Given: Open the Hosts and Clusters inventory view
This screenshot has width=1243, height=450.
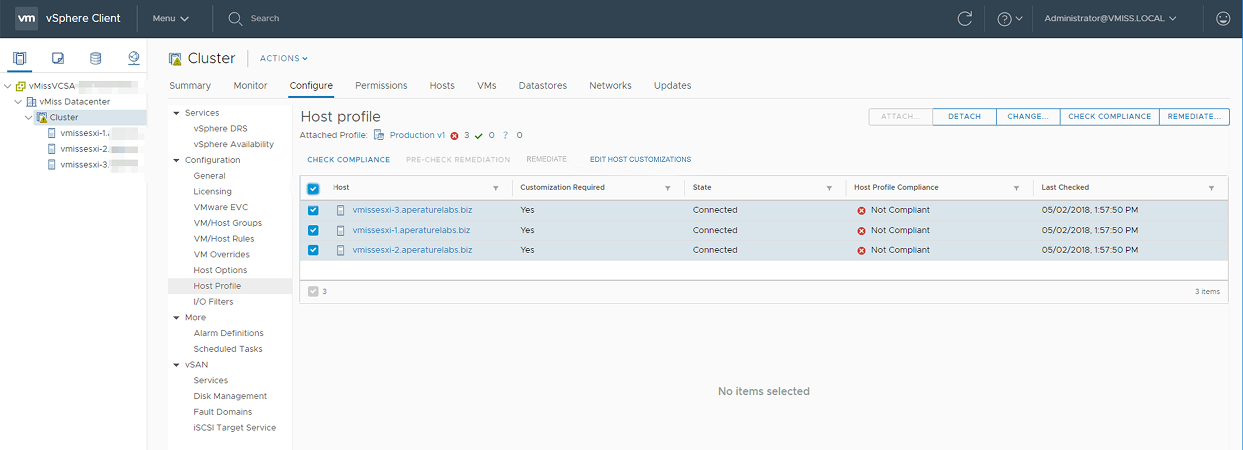Looking at the screenshot, I should [20, 58].
